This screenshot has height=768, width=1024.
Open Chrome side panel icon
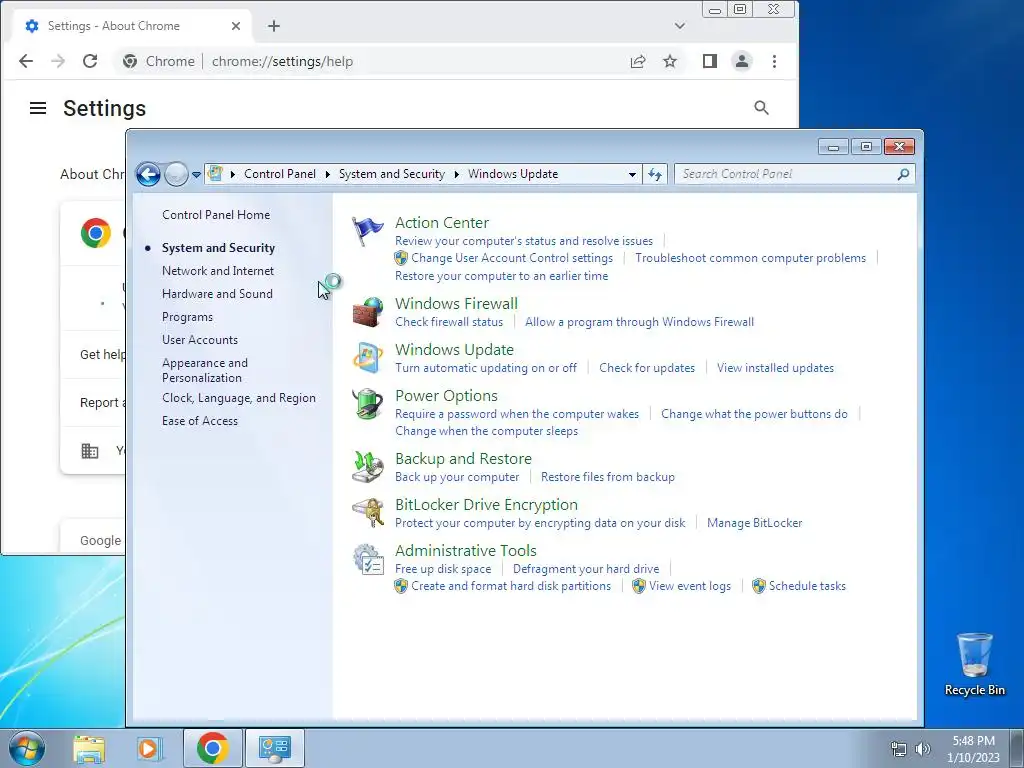point(710,61)
